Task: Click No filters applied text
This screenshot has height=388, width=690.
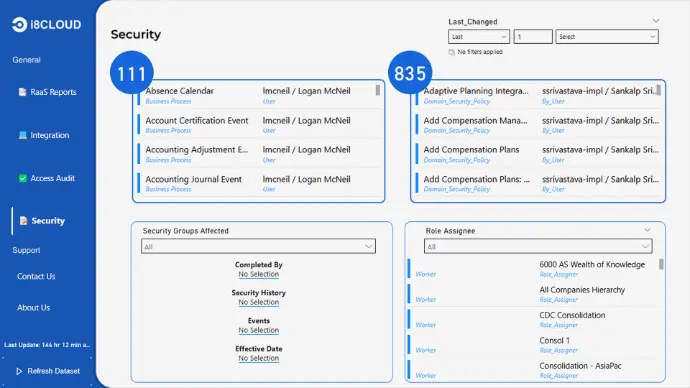Action: coord(480,52)
